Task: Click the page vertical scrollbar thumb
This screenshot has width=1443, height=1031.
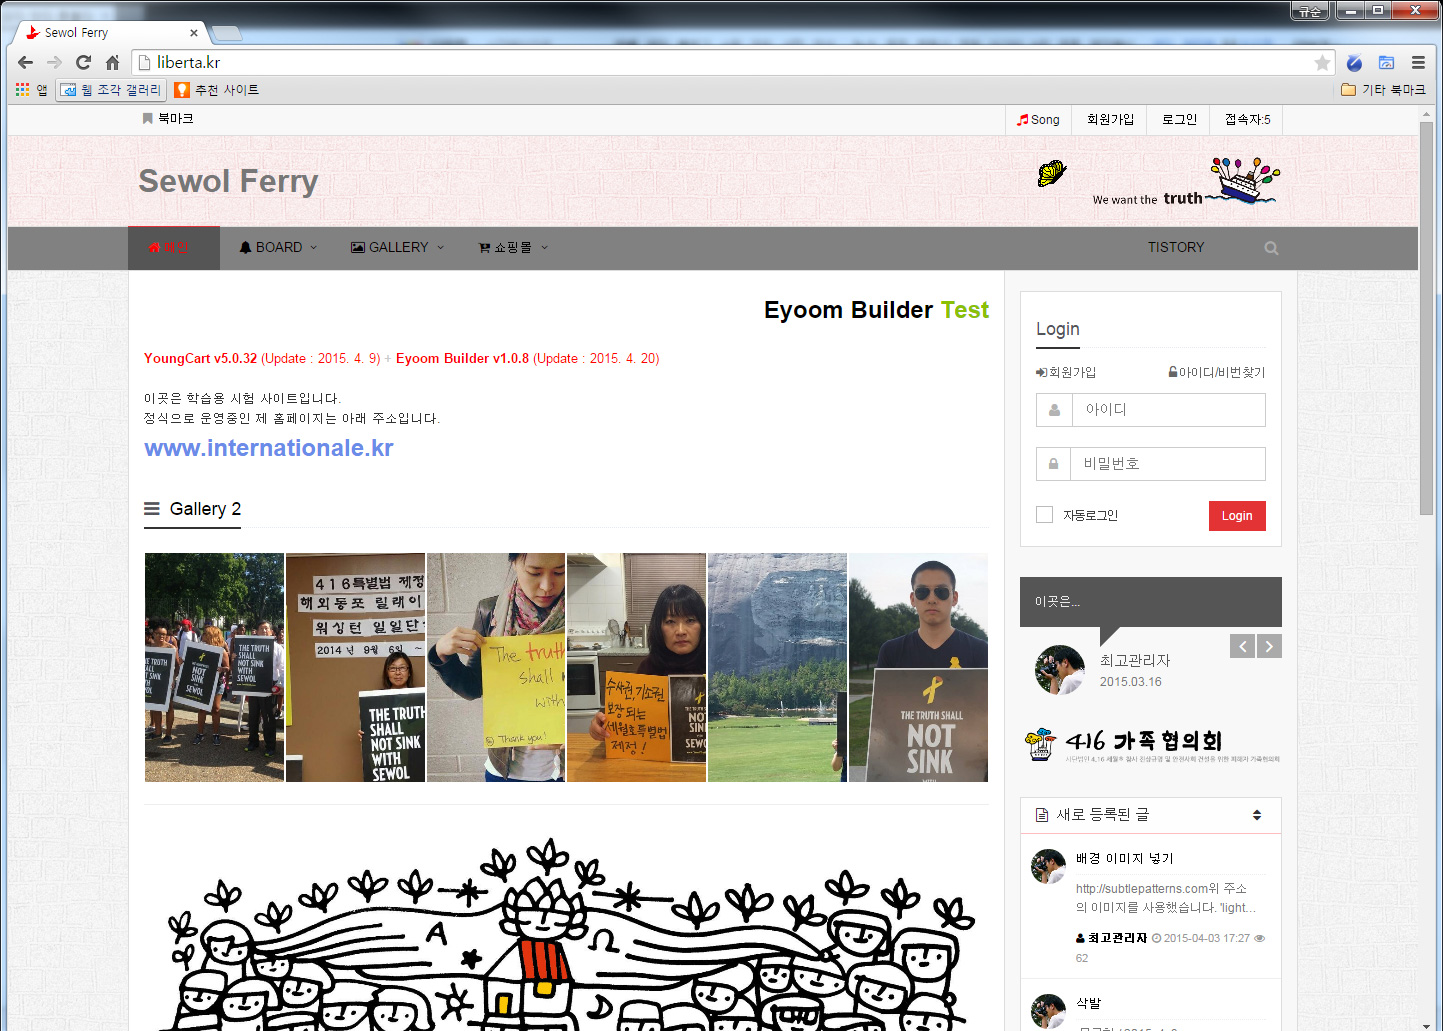Action: tap(1426, 318)
